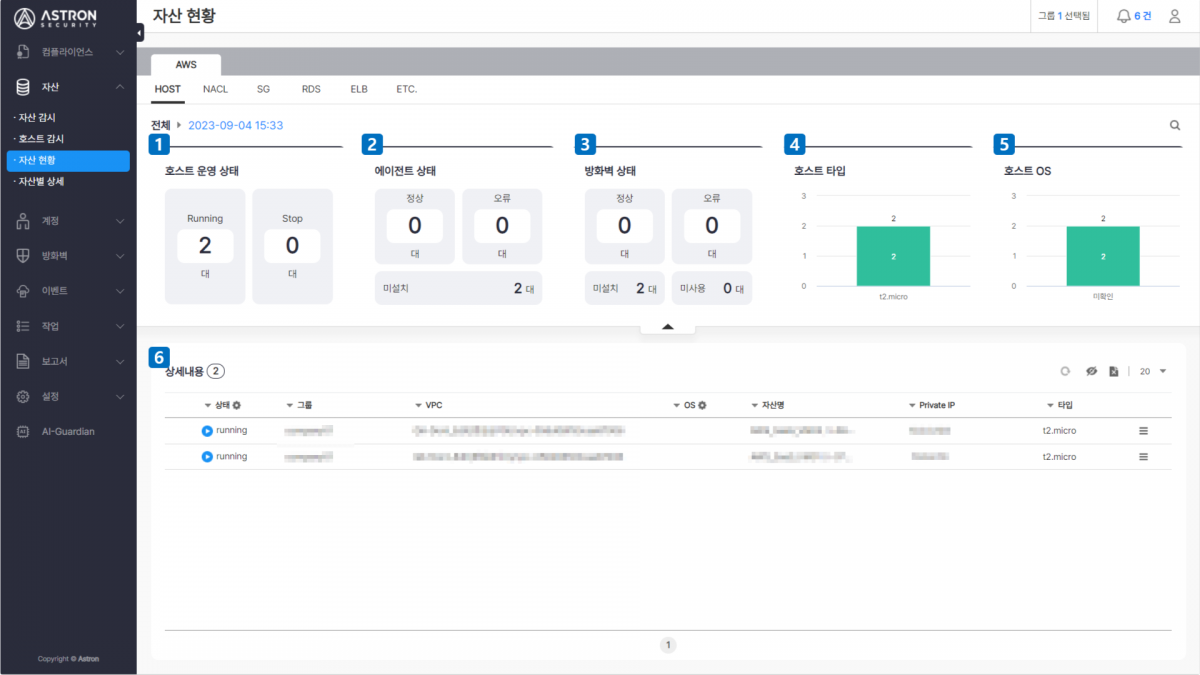Sort by the 자산명 column header
The height and width of the screenshot is (675, 1200).
pyautogui.click(x=768, y=405)
